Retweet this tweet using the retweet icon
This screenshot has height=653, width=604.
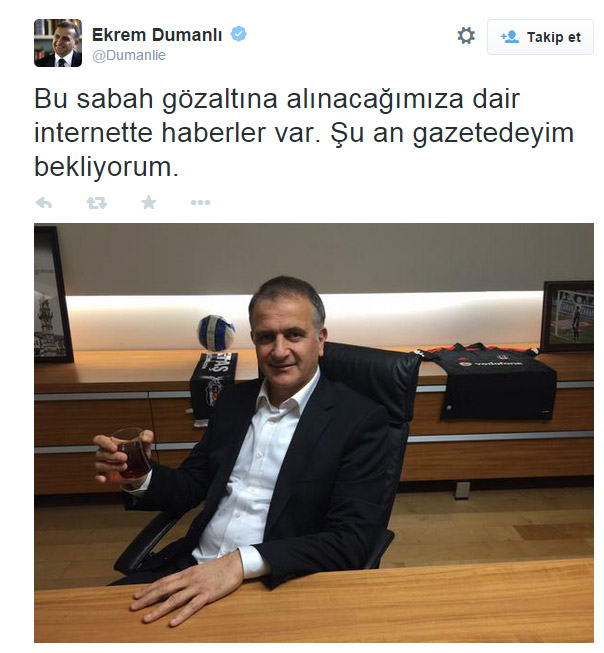97,203
